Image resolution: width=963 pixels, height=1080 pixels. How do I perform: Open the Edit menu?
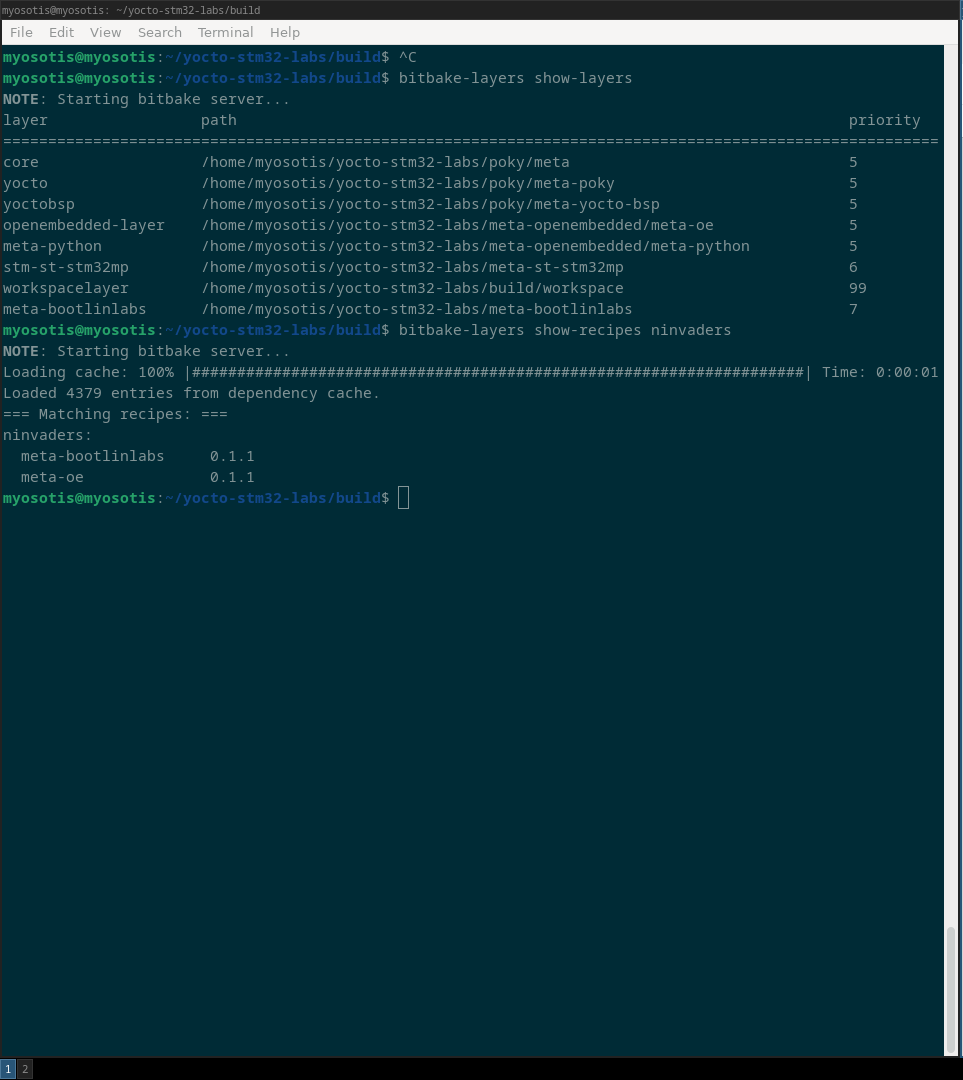click(61, 32)
